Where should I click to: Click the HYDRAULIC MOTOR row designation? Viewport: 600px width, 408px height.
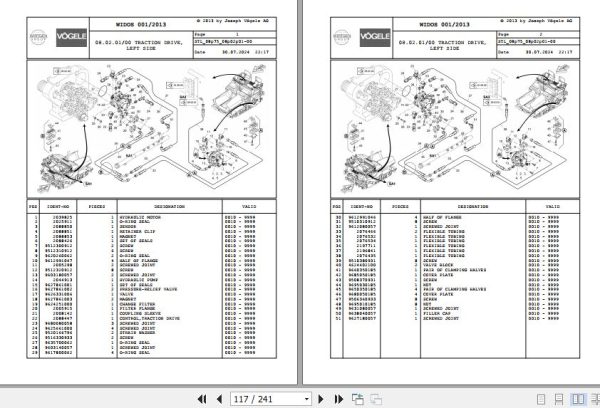tap(140, 217)
